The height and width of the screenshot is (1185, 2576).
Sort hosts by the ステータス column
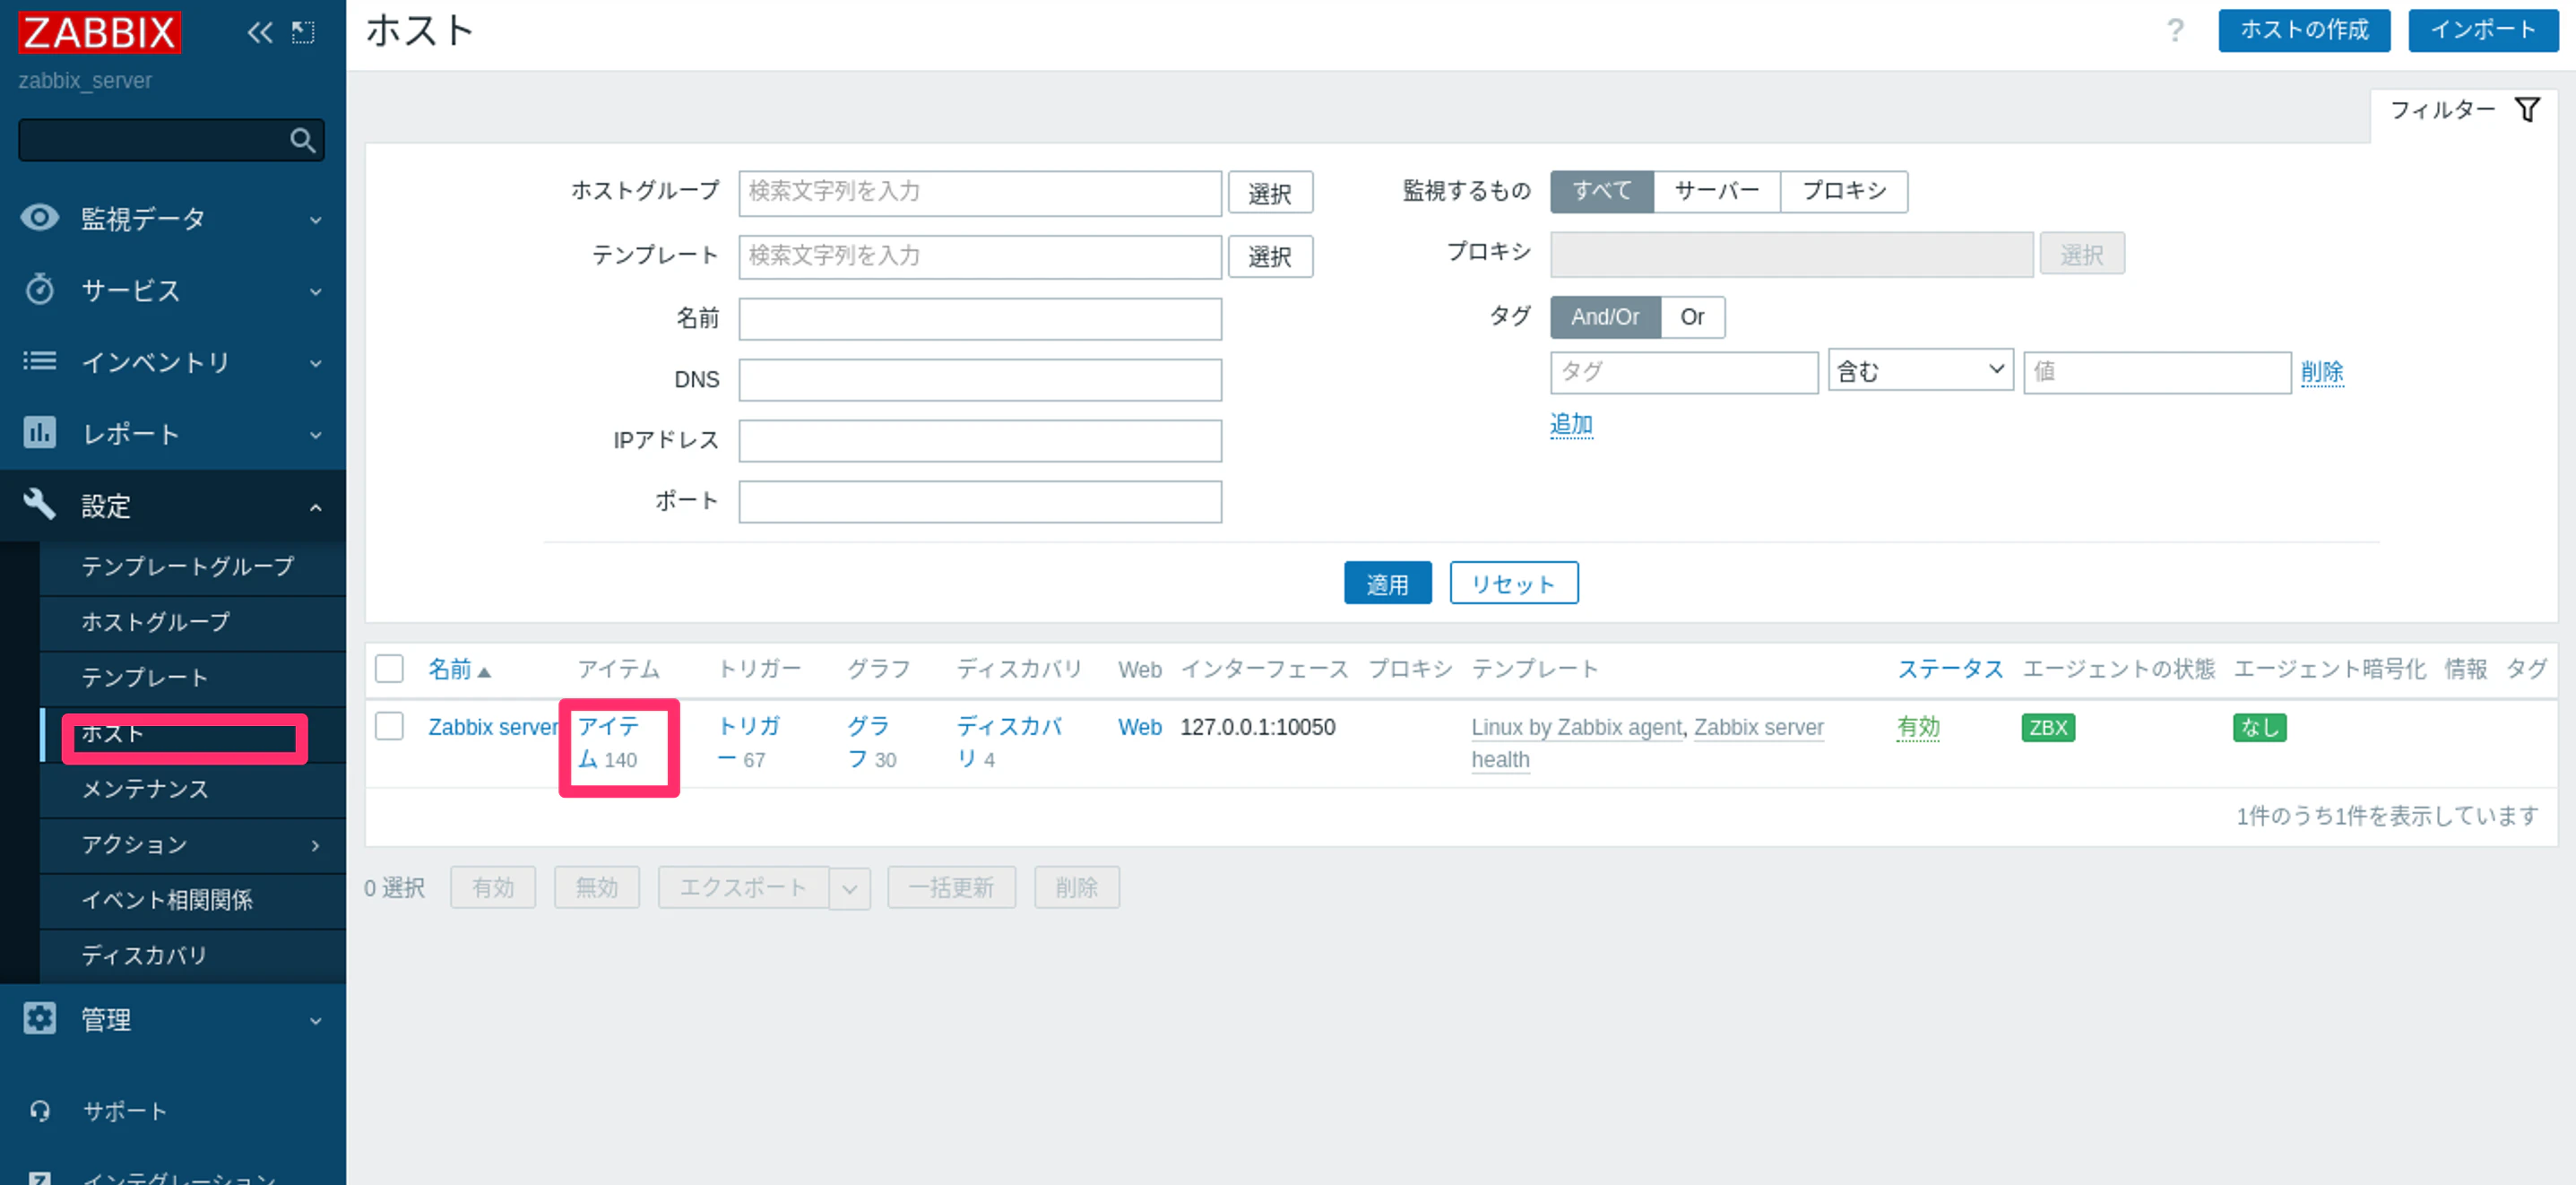pos(1950,669)
